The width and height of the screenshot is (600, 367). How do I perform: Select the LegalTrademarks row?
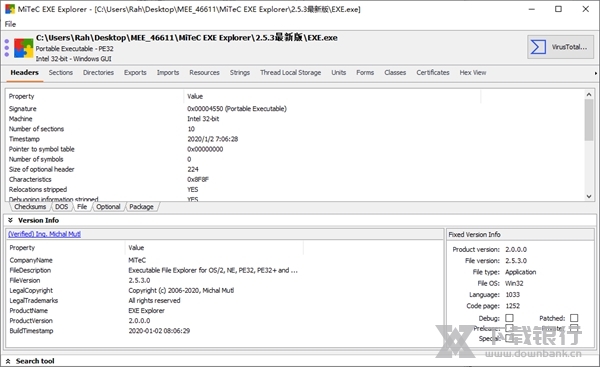click(x=224, y=300)
